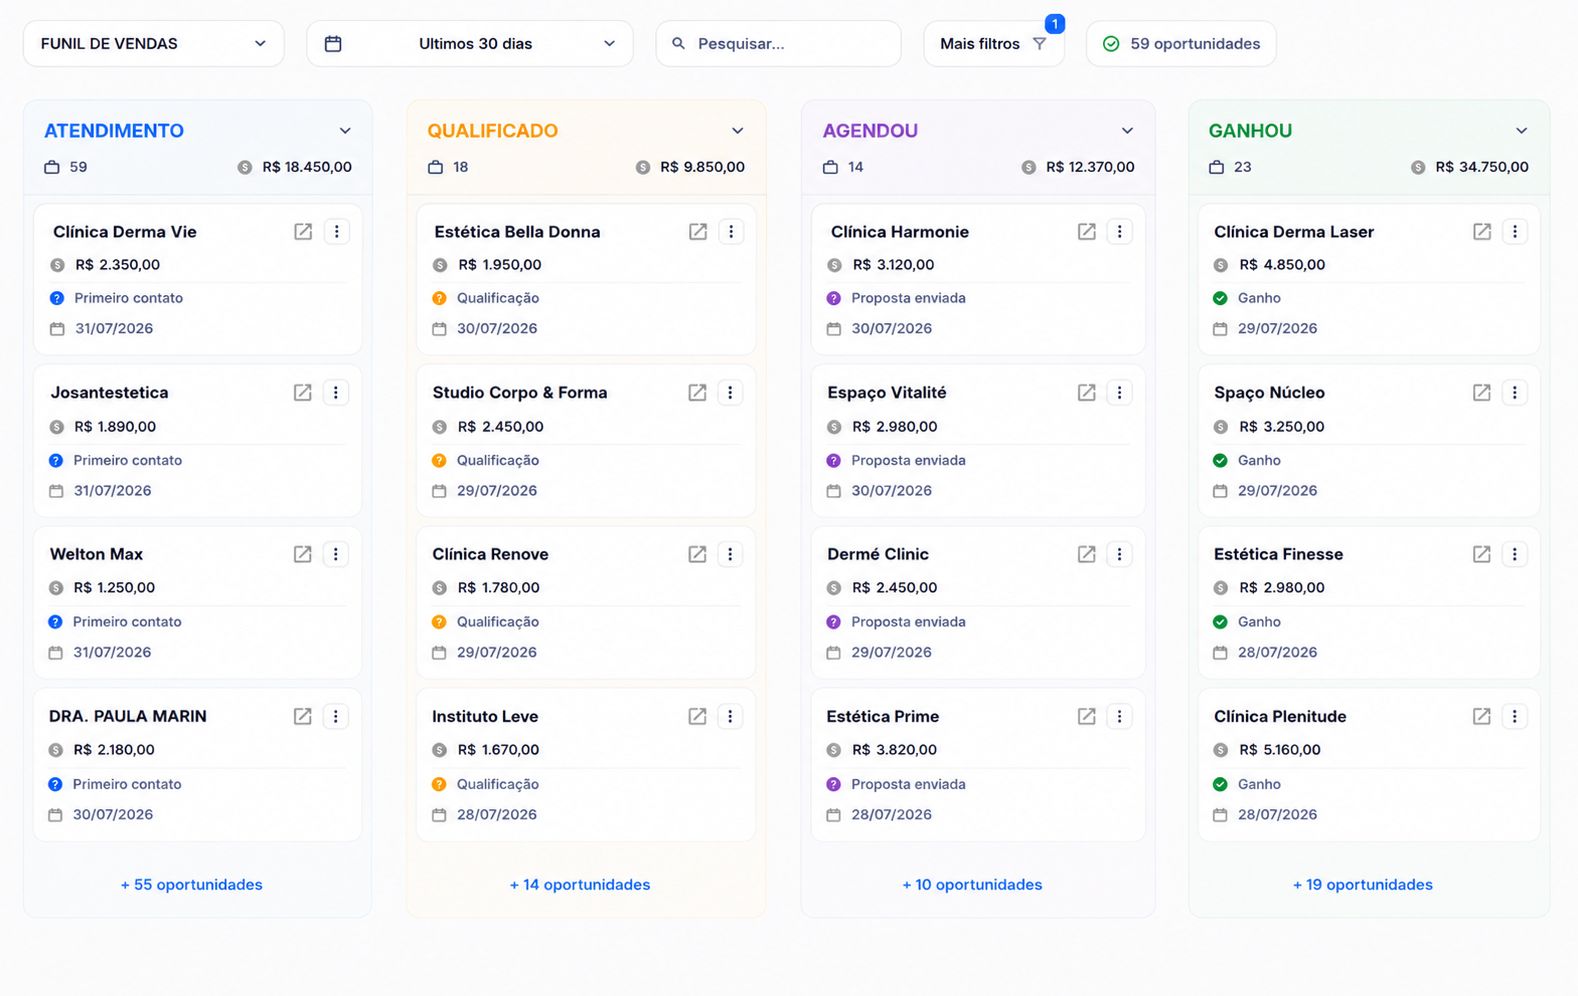This screenshot has width=1578, height=996.
Task: Load + 19 oportunidades in GANHOU
Action: (1363, 885)
